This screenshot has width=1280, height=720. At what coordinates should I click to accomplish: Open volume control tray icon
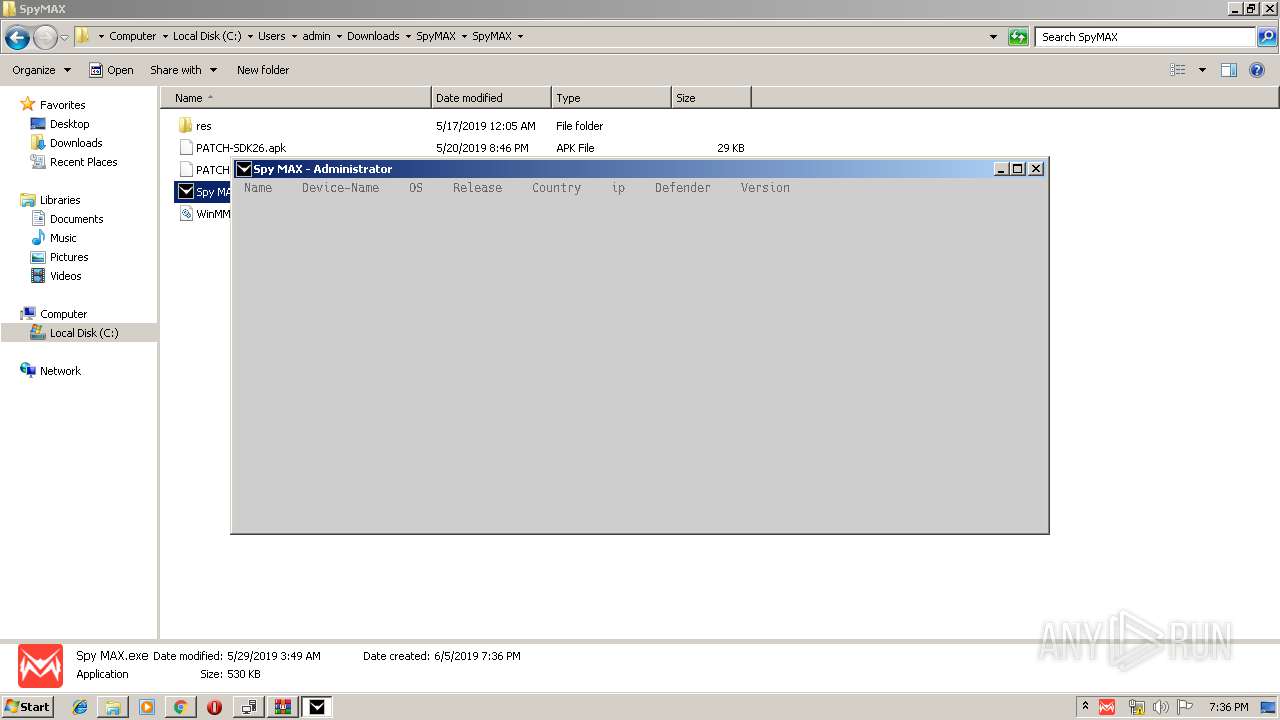[x=1160, y=707]
